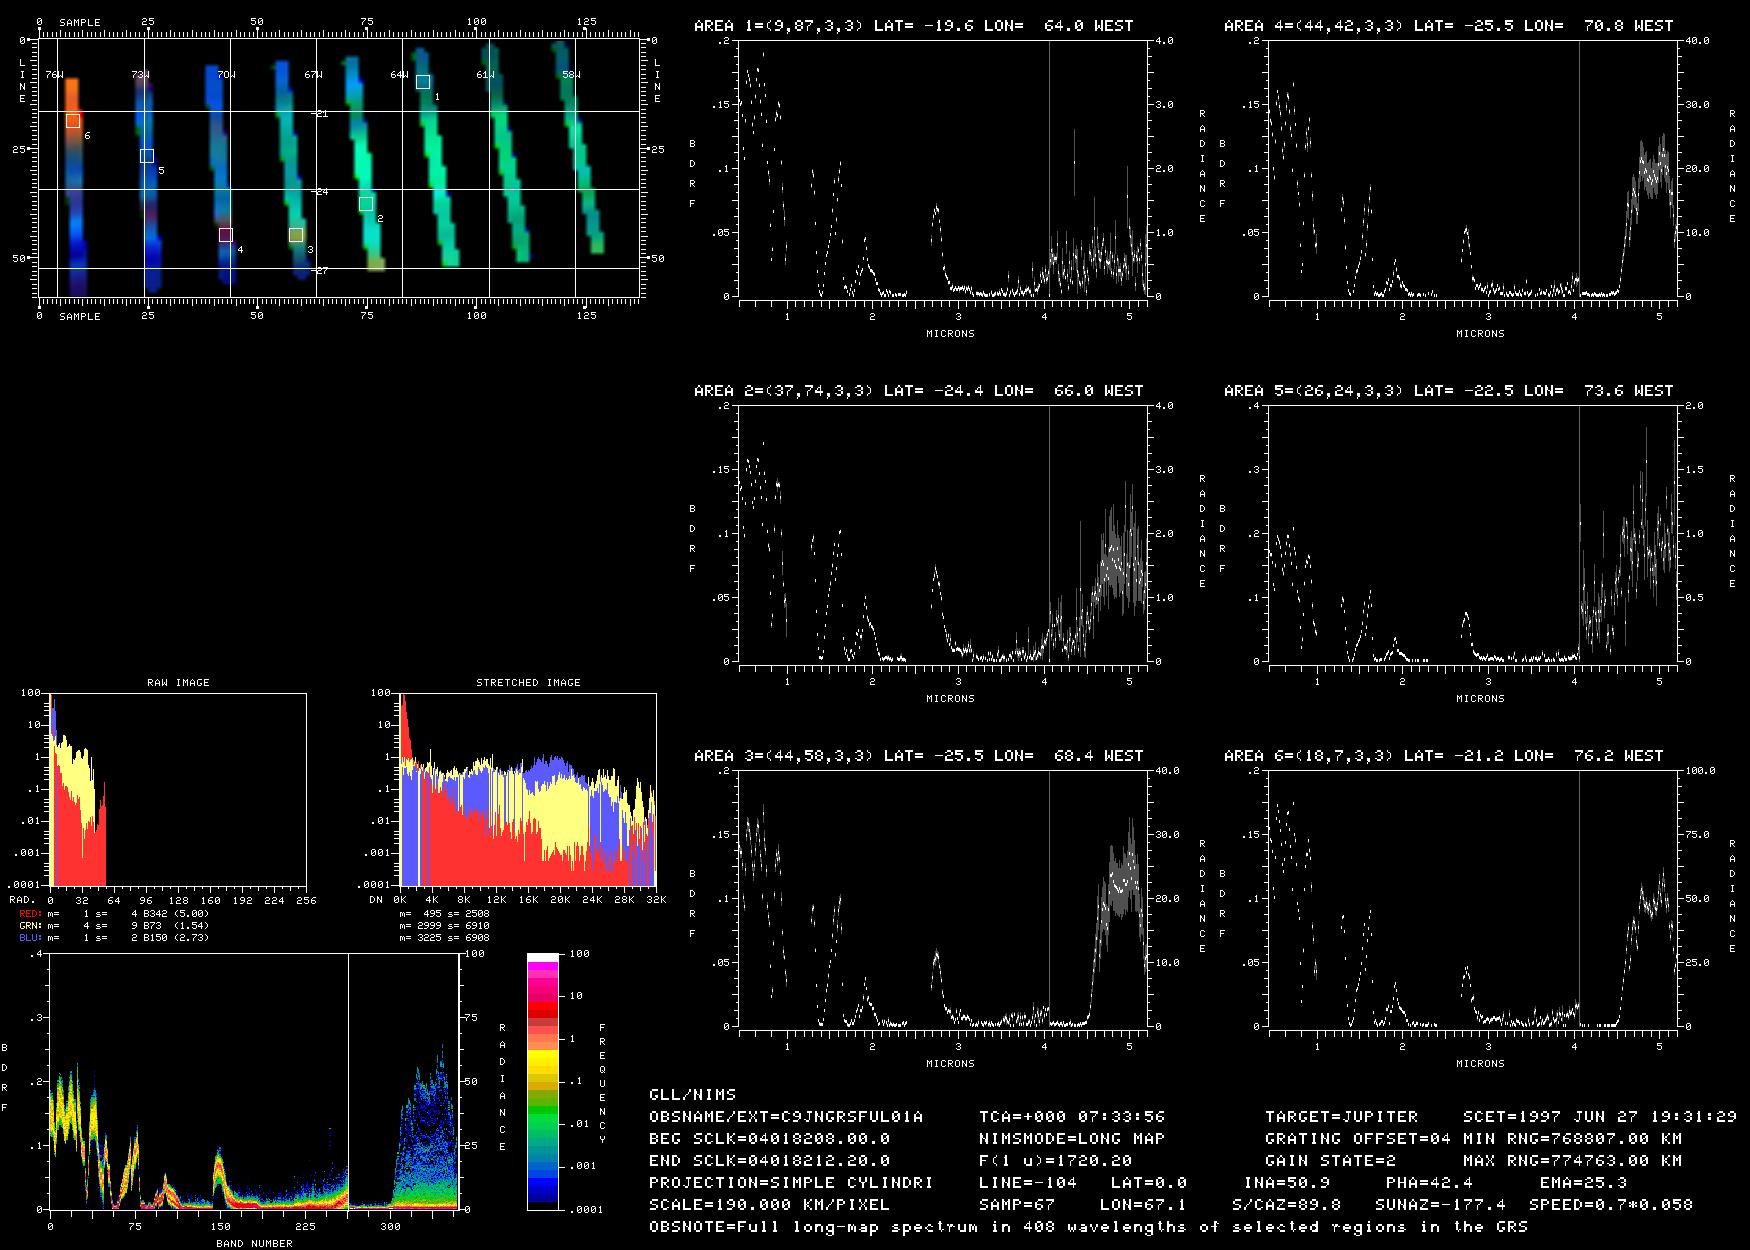Click the 'PHA=42.4' value
Viewport: 1750px width, 1250px height.
[x=1429, y=1183]
